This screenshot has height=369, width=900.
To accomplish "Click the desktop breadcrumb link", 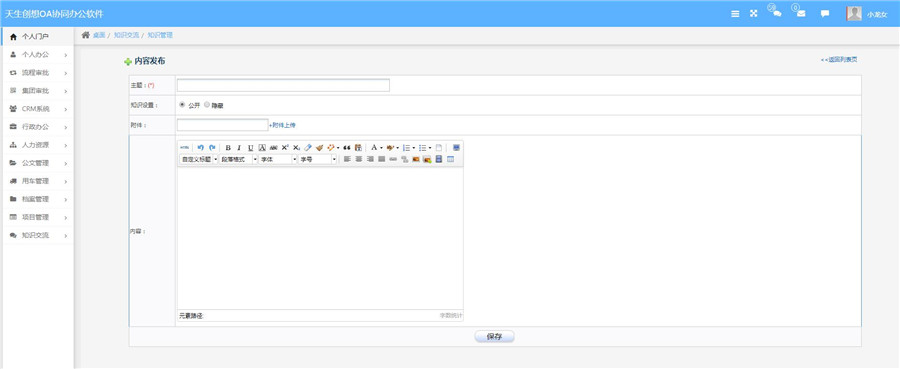I will click(x=99, y=35).
